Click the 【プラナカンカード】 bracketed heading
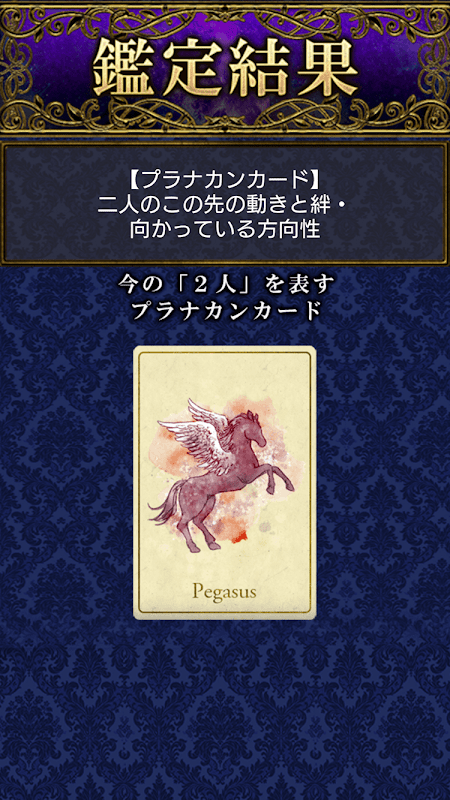 [x=224, y=180]
